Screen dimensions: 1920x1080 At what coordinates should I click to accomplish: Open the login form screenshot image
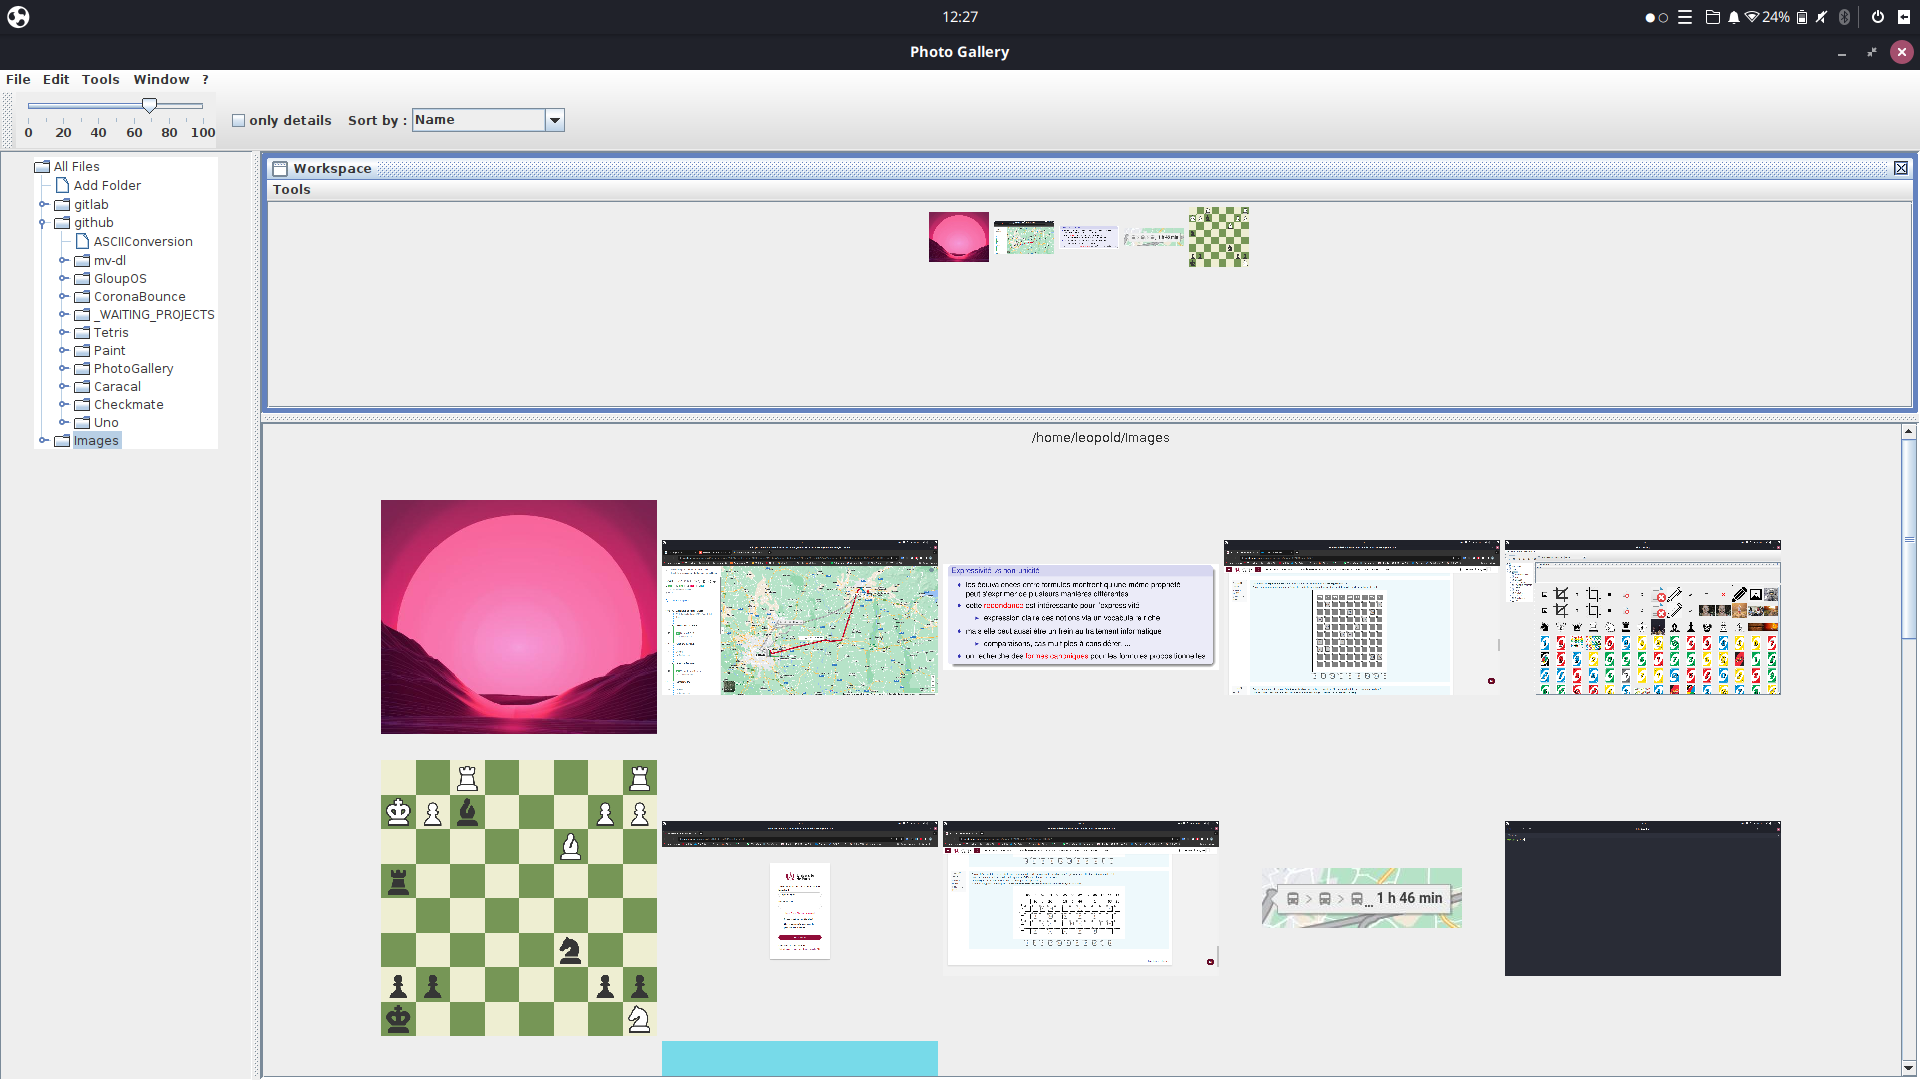coord(800,898)
